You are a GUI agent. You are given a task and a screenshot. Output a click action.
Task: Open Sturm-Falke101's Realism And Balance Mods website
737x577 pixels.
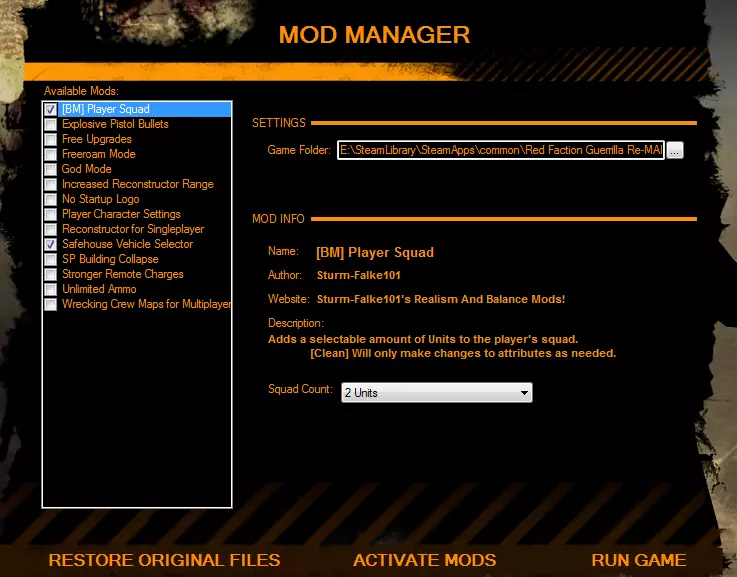coord(441,299)
